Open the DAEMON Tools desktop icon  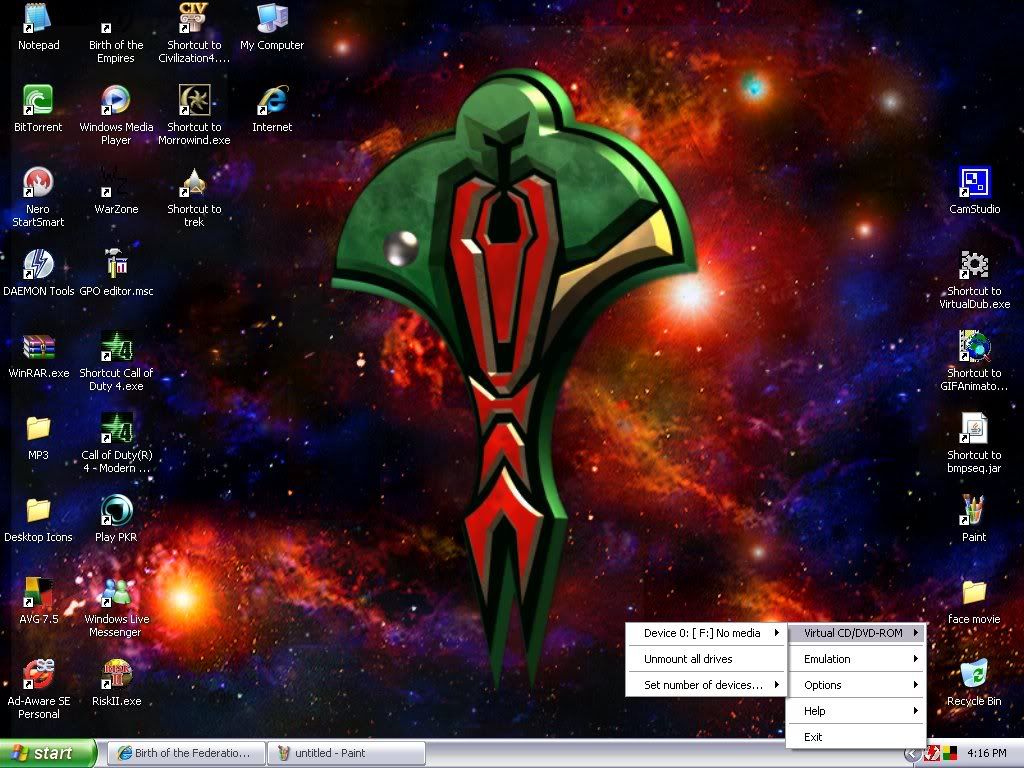(38, 264)
